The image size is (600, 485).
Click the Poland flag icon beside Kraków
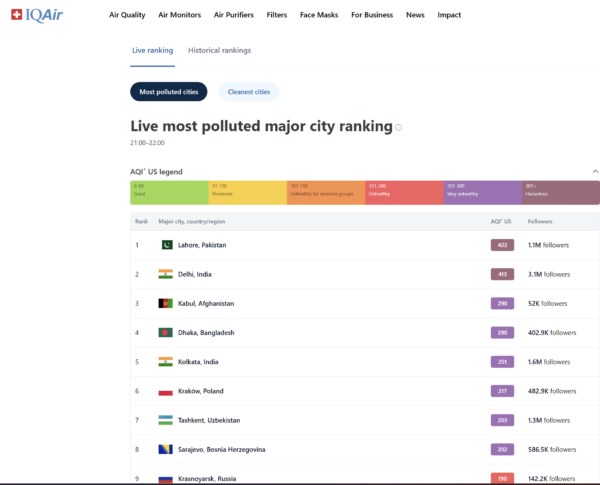click(166, 391)
